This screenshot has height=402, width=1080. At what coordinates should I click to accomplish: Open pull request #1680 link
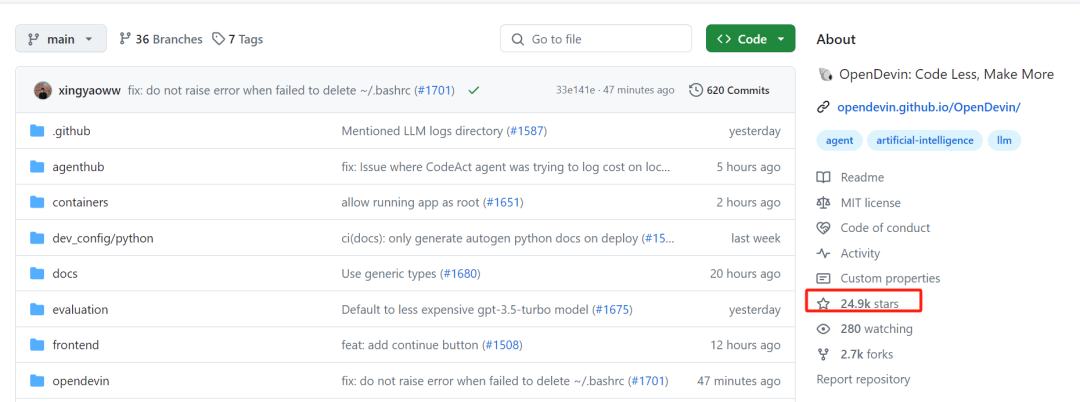pyautogui.click(x=459, y=274)
